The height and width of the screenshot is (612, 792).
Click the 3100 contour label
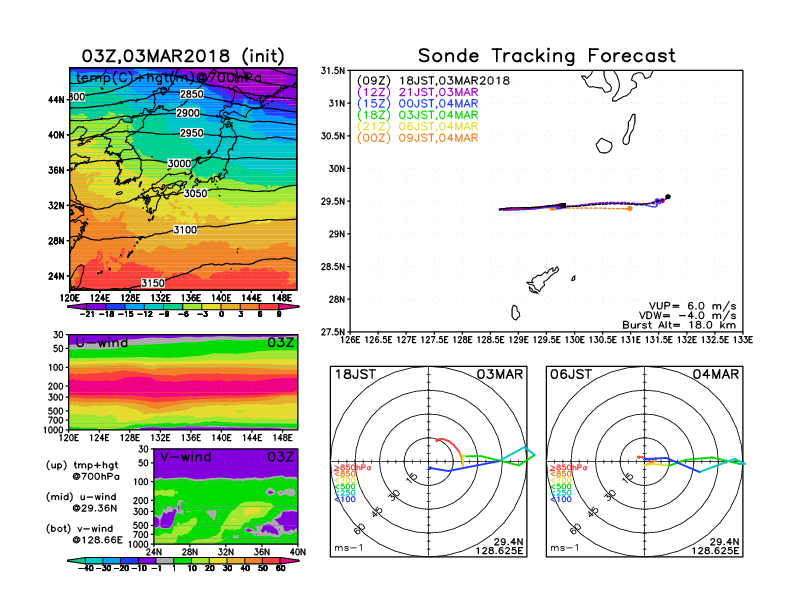tap(185, 230)
